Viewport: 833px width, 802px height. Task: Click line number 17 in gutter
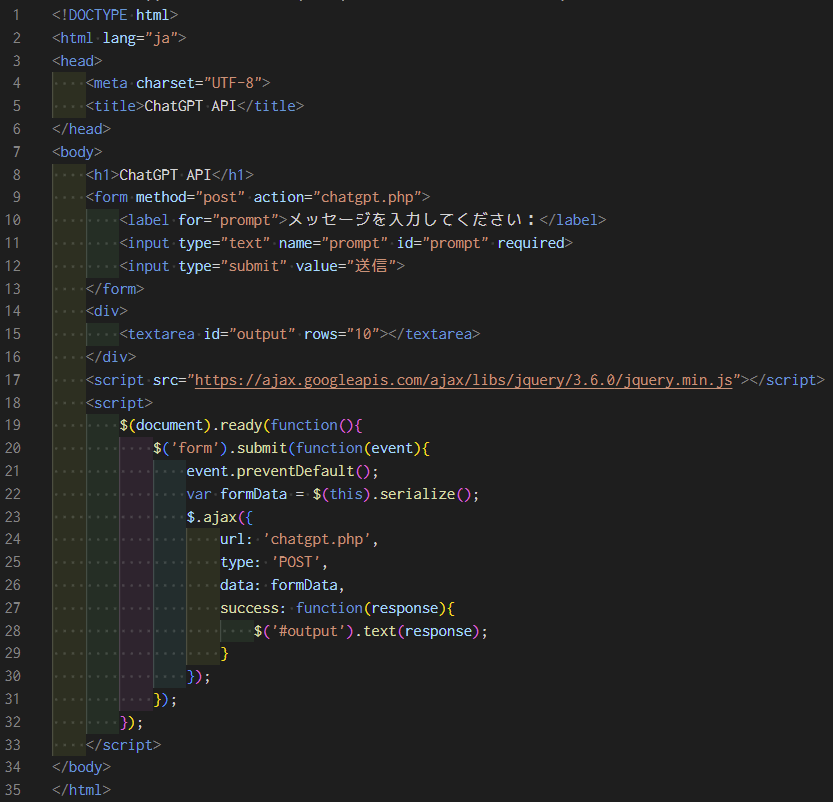pyautogui.click(x=13, y=380)
